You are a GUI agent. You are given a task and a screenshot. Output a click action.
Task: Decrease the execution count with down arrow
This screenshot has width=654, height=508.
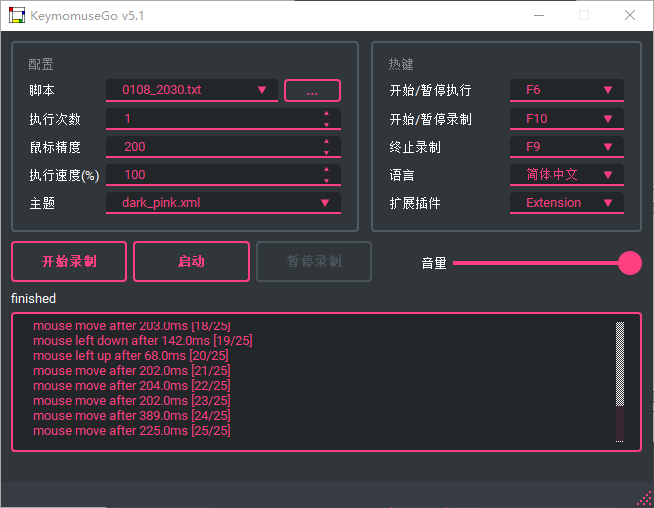326,124
